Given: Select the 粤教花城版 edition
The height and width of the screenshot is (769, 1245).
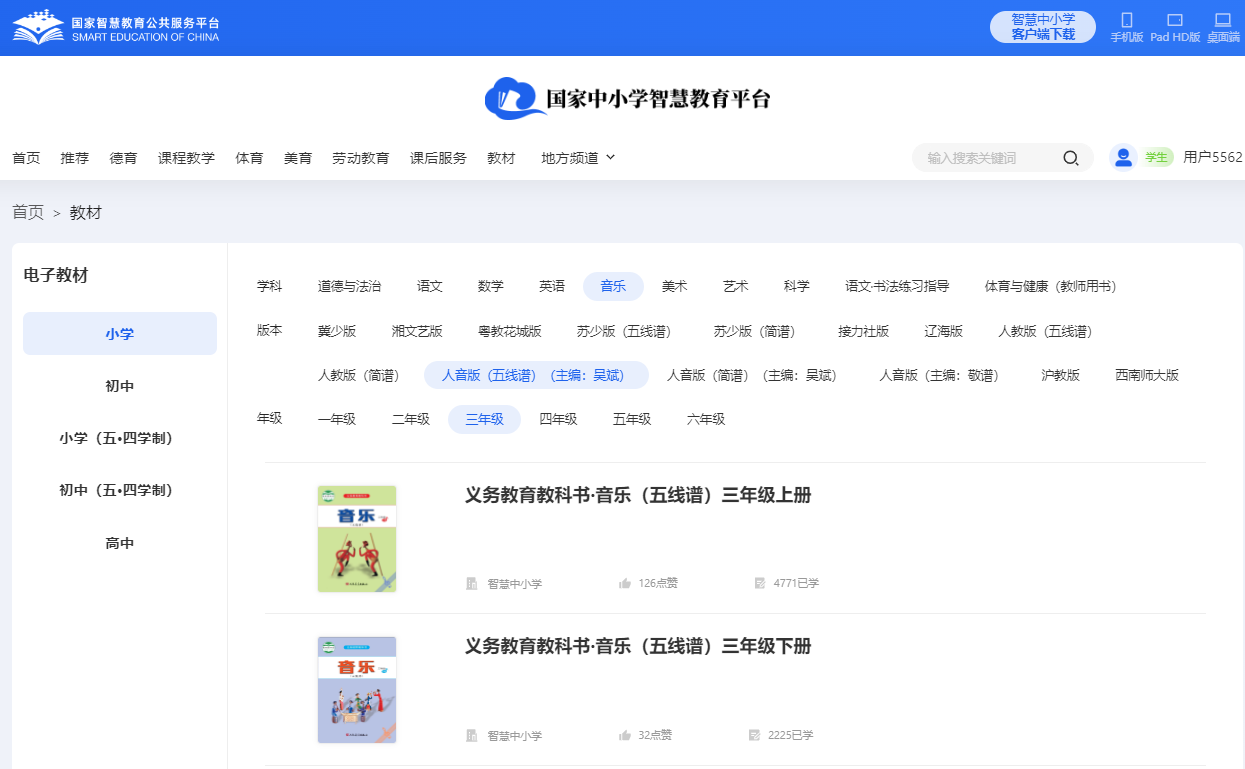Looking at the screenshot, I should [510, 331].
